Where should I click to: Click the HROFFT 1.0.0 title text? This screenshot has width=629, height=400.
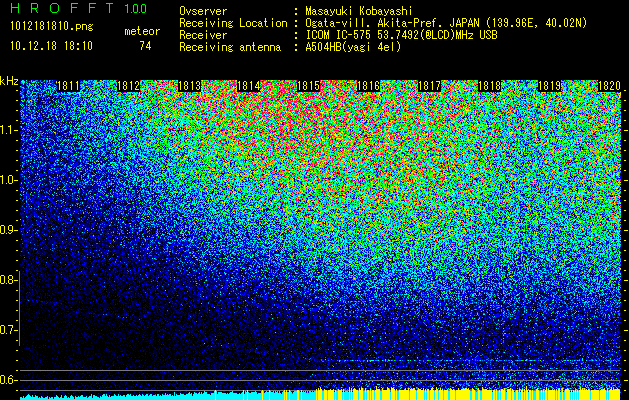coord(79,8)
